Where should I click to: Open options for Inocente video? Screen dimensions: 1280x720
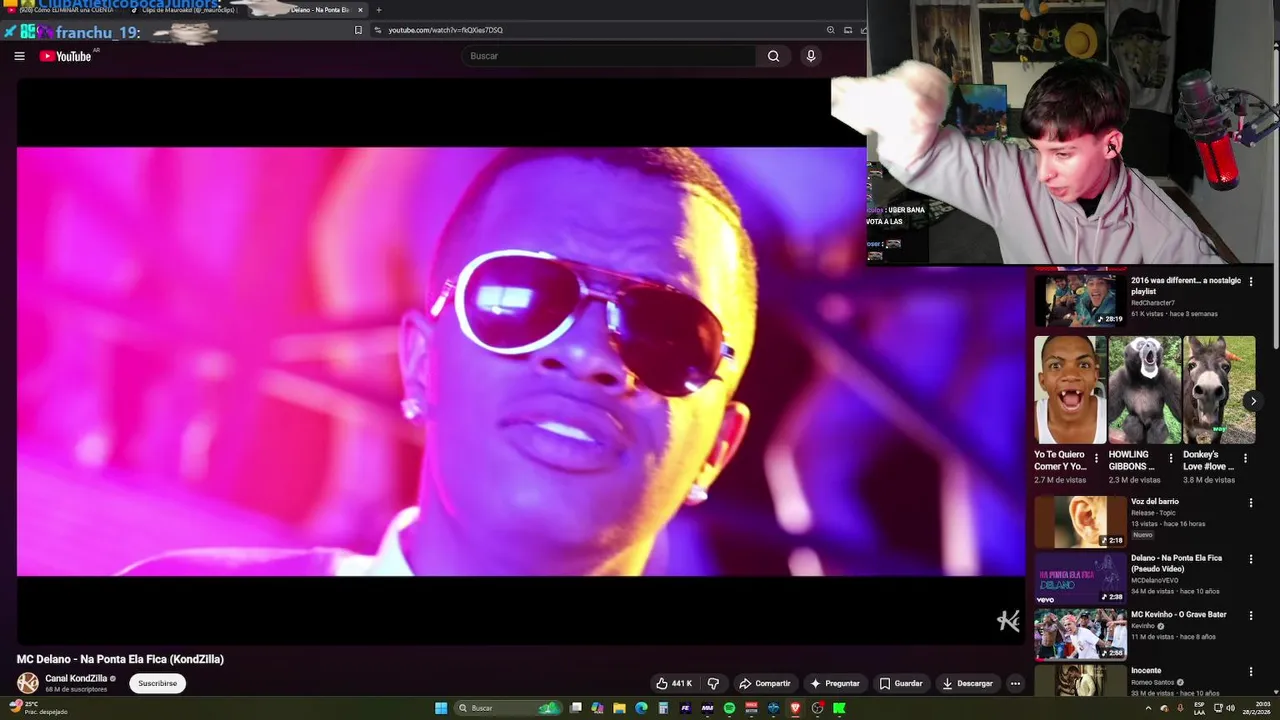point(1250,672)
